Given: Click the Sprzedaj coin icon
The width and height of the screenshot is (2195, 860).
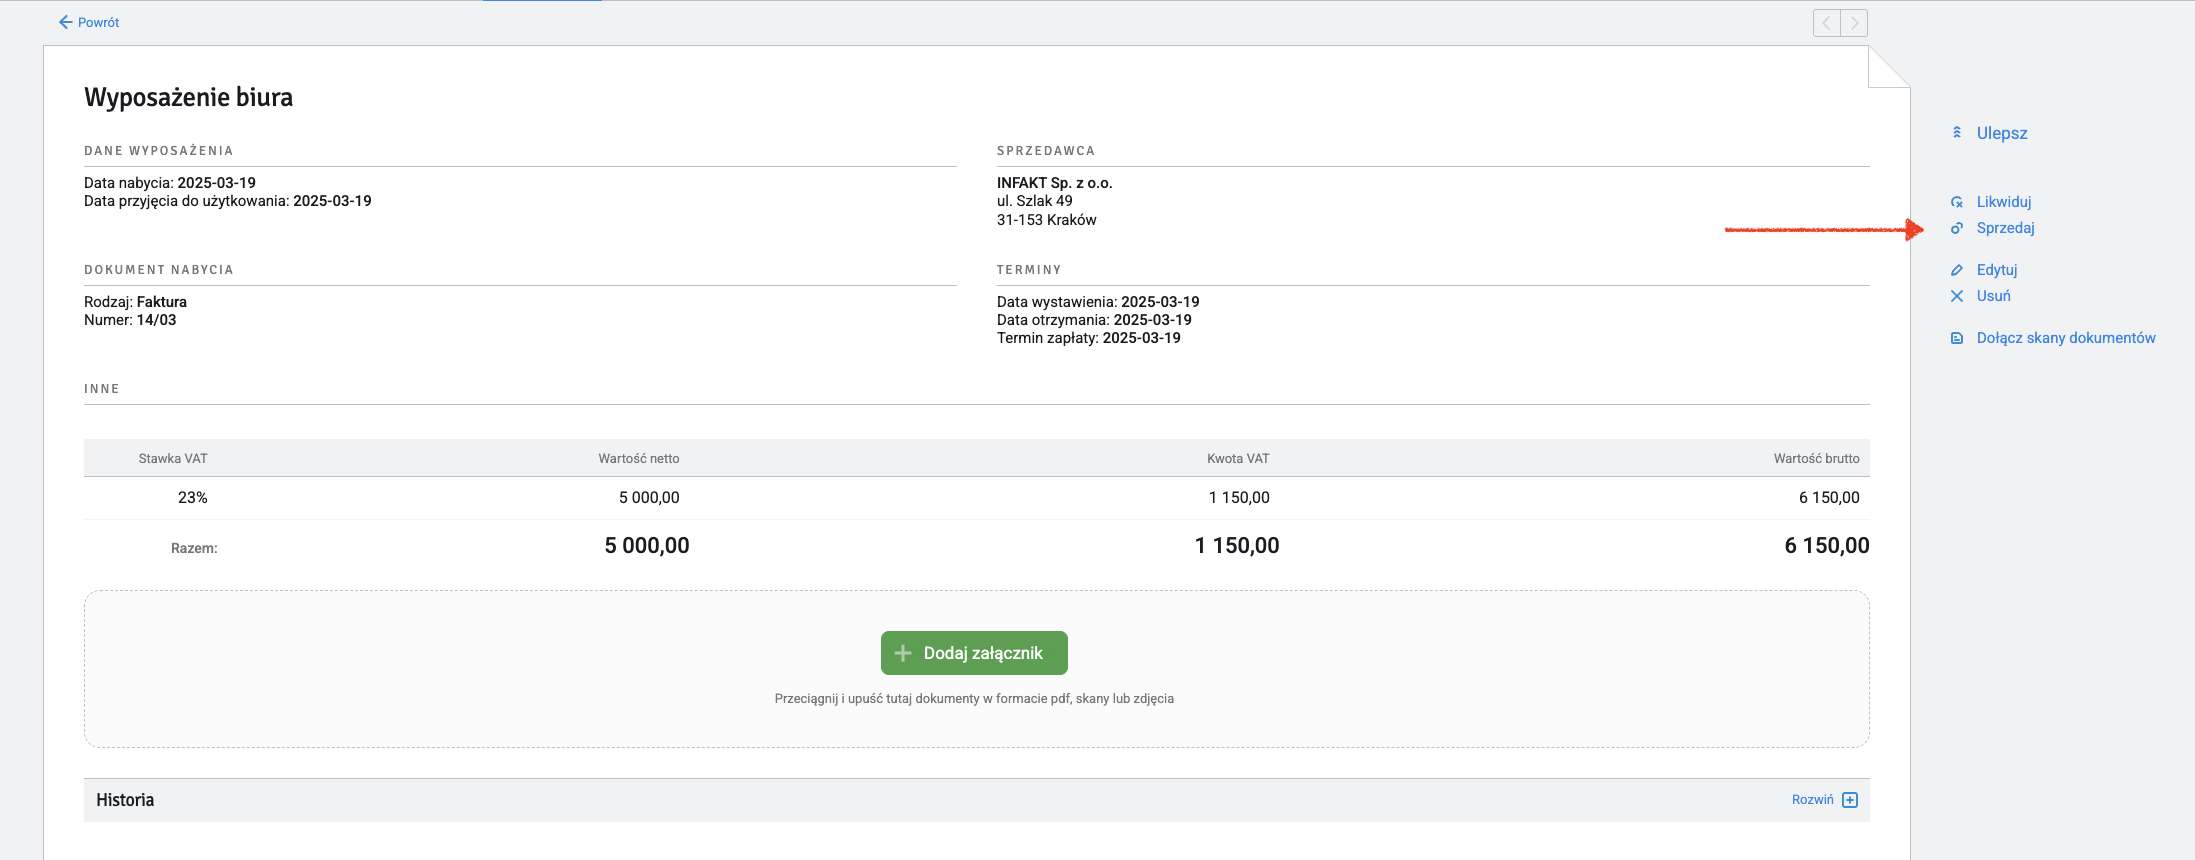Looking at the screenshot, I should click(1957, 228).
